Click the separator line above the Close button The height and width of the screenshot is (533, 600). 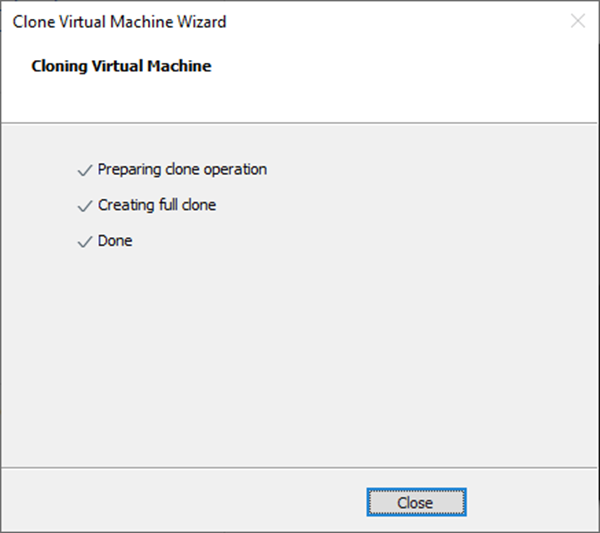point(300,468)
